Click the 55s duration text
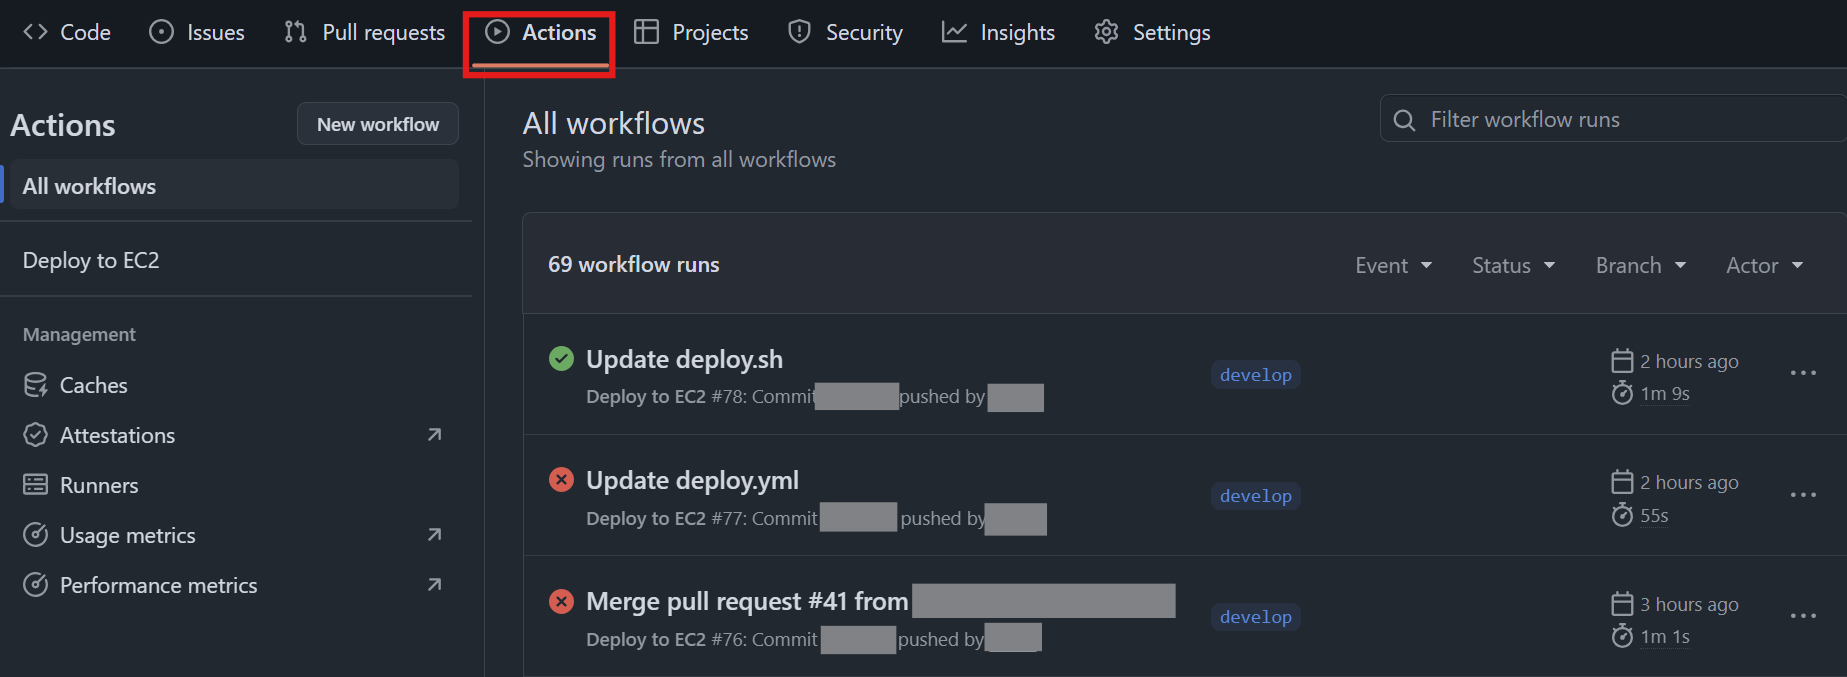 (1654, 516)
